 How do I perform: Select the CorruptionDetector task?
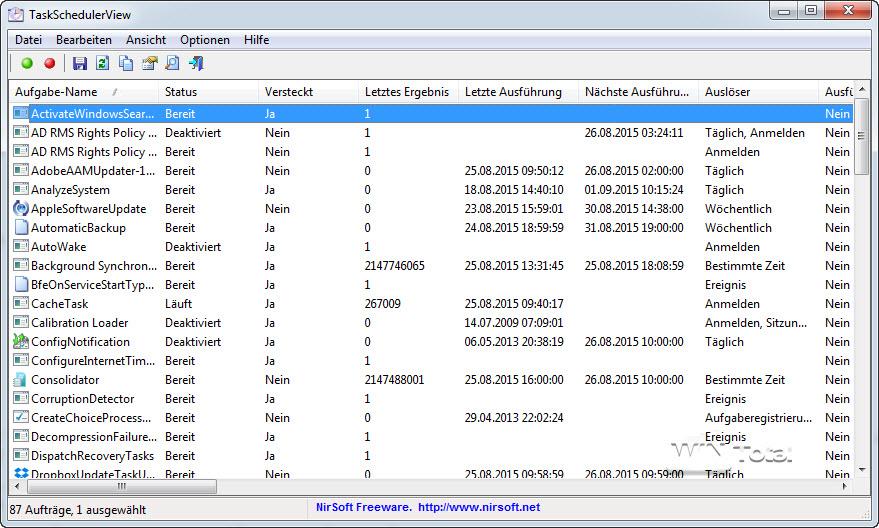click(432, 399)
